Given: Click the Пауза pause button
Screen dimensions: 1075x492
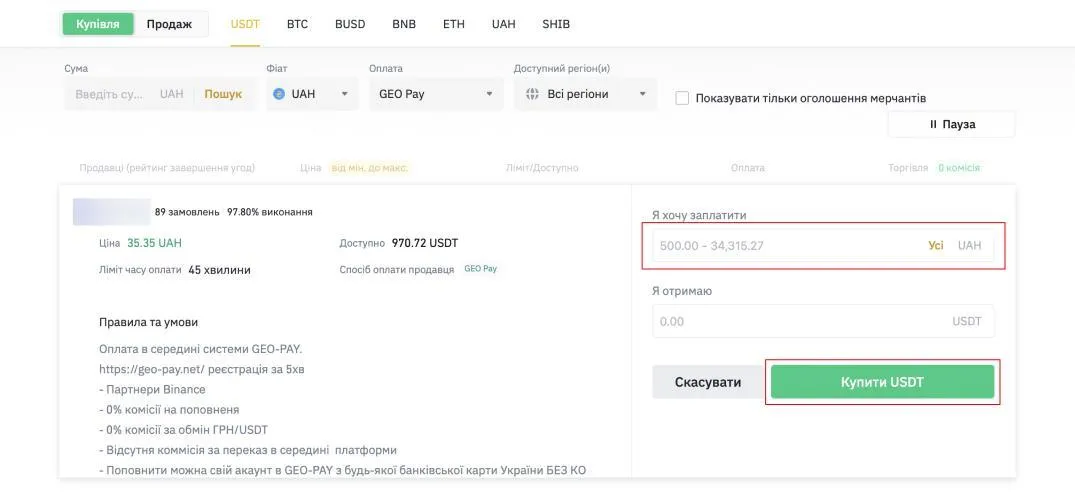Looking at the screenshot, I should pyautogui.click(x=951, y=124).
